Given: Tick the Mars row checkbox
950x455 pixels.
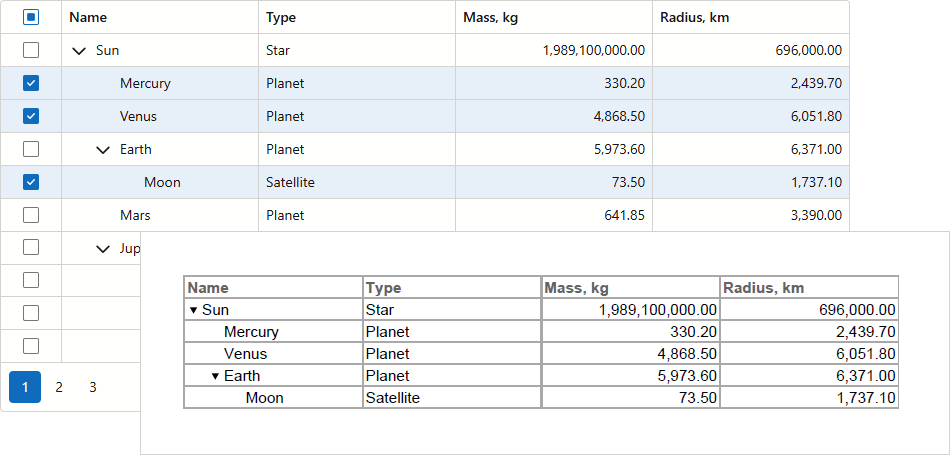Looking at the screenshot, I should tap(31, 215).
